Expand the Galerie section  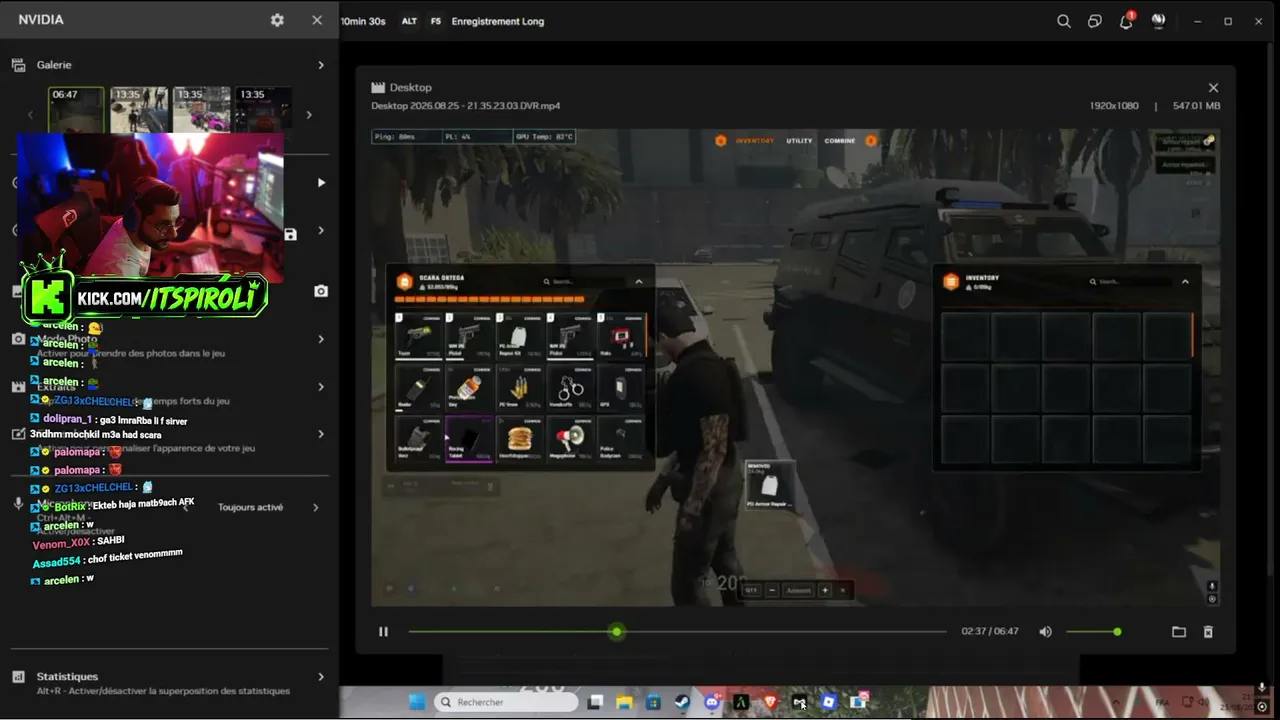pyautogui.click(x=321, y=65)
